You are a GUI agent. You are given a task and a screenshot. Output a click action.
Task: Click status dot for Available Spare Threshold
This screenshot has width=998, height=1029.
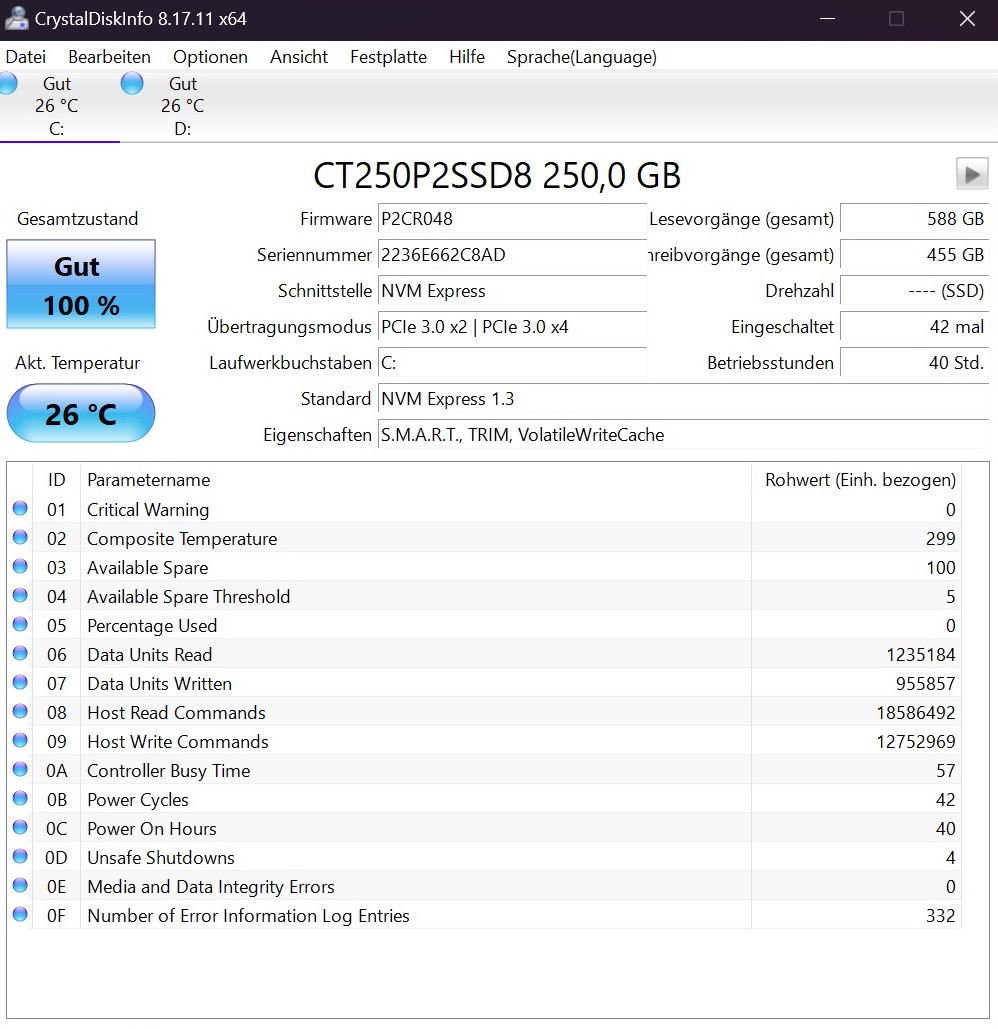coord(20,595)
